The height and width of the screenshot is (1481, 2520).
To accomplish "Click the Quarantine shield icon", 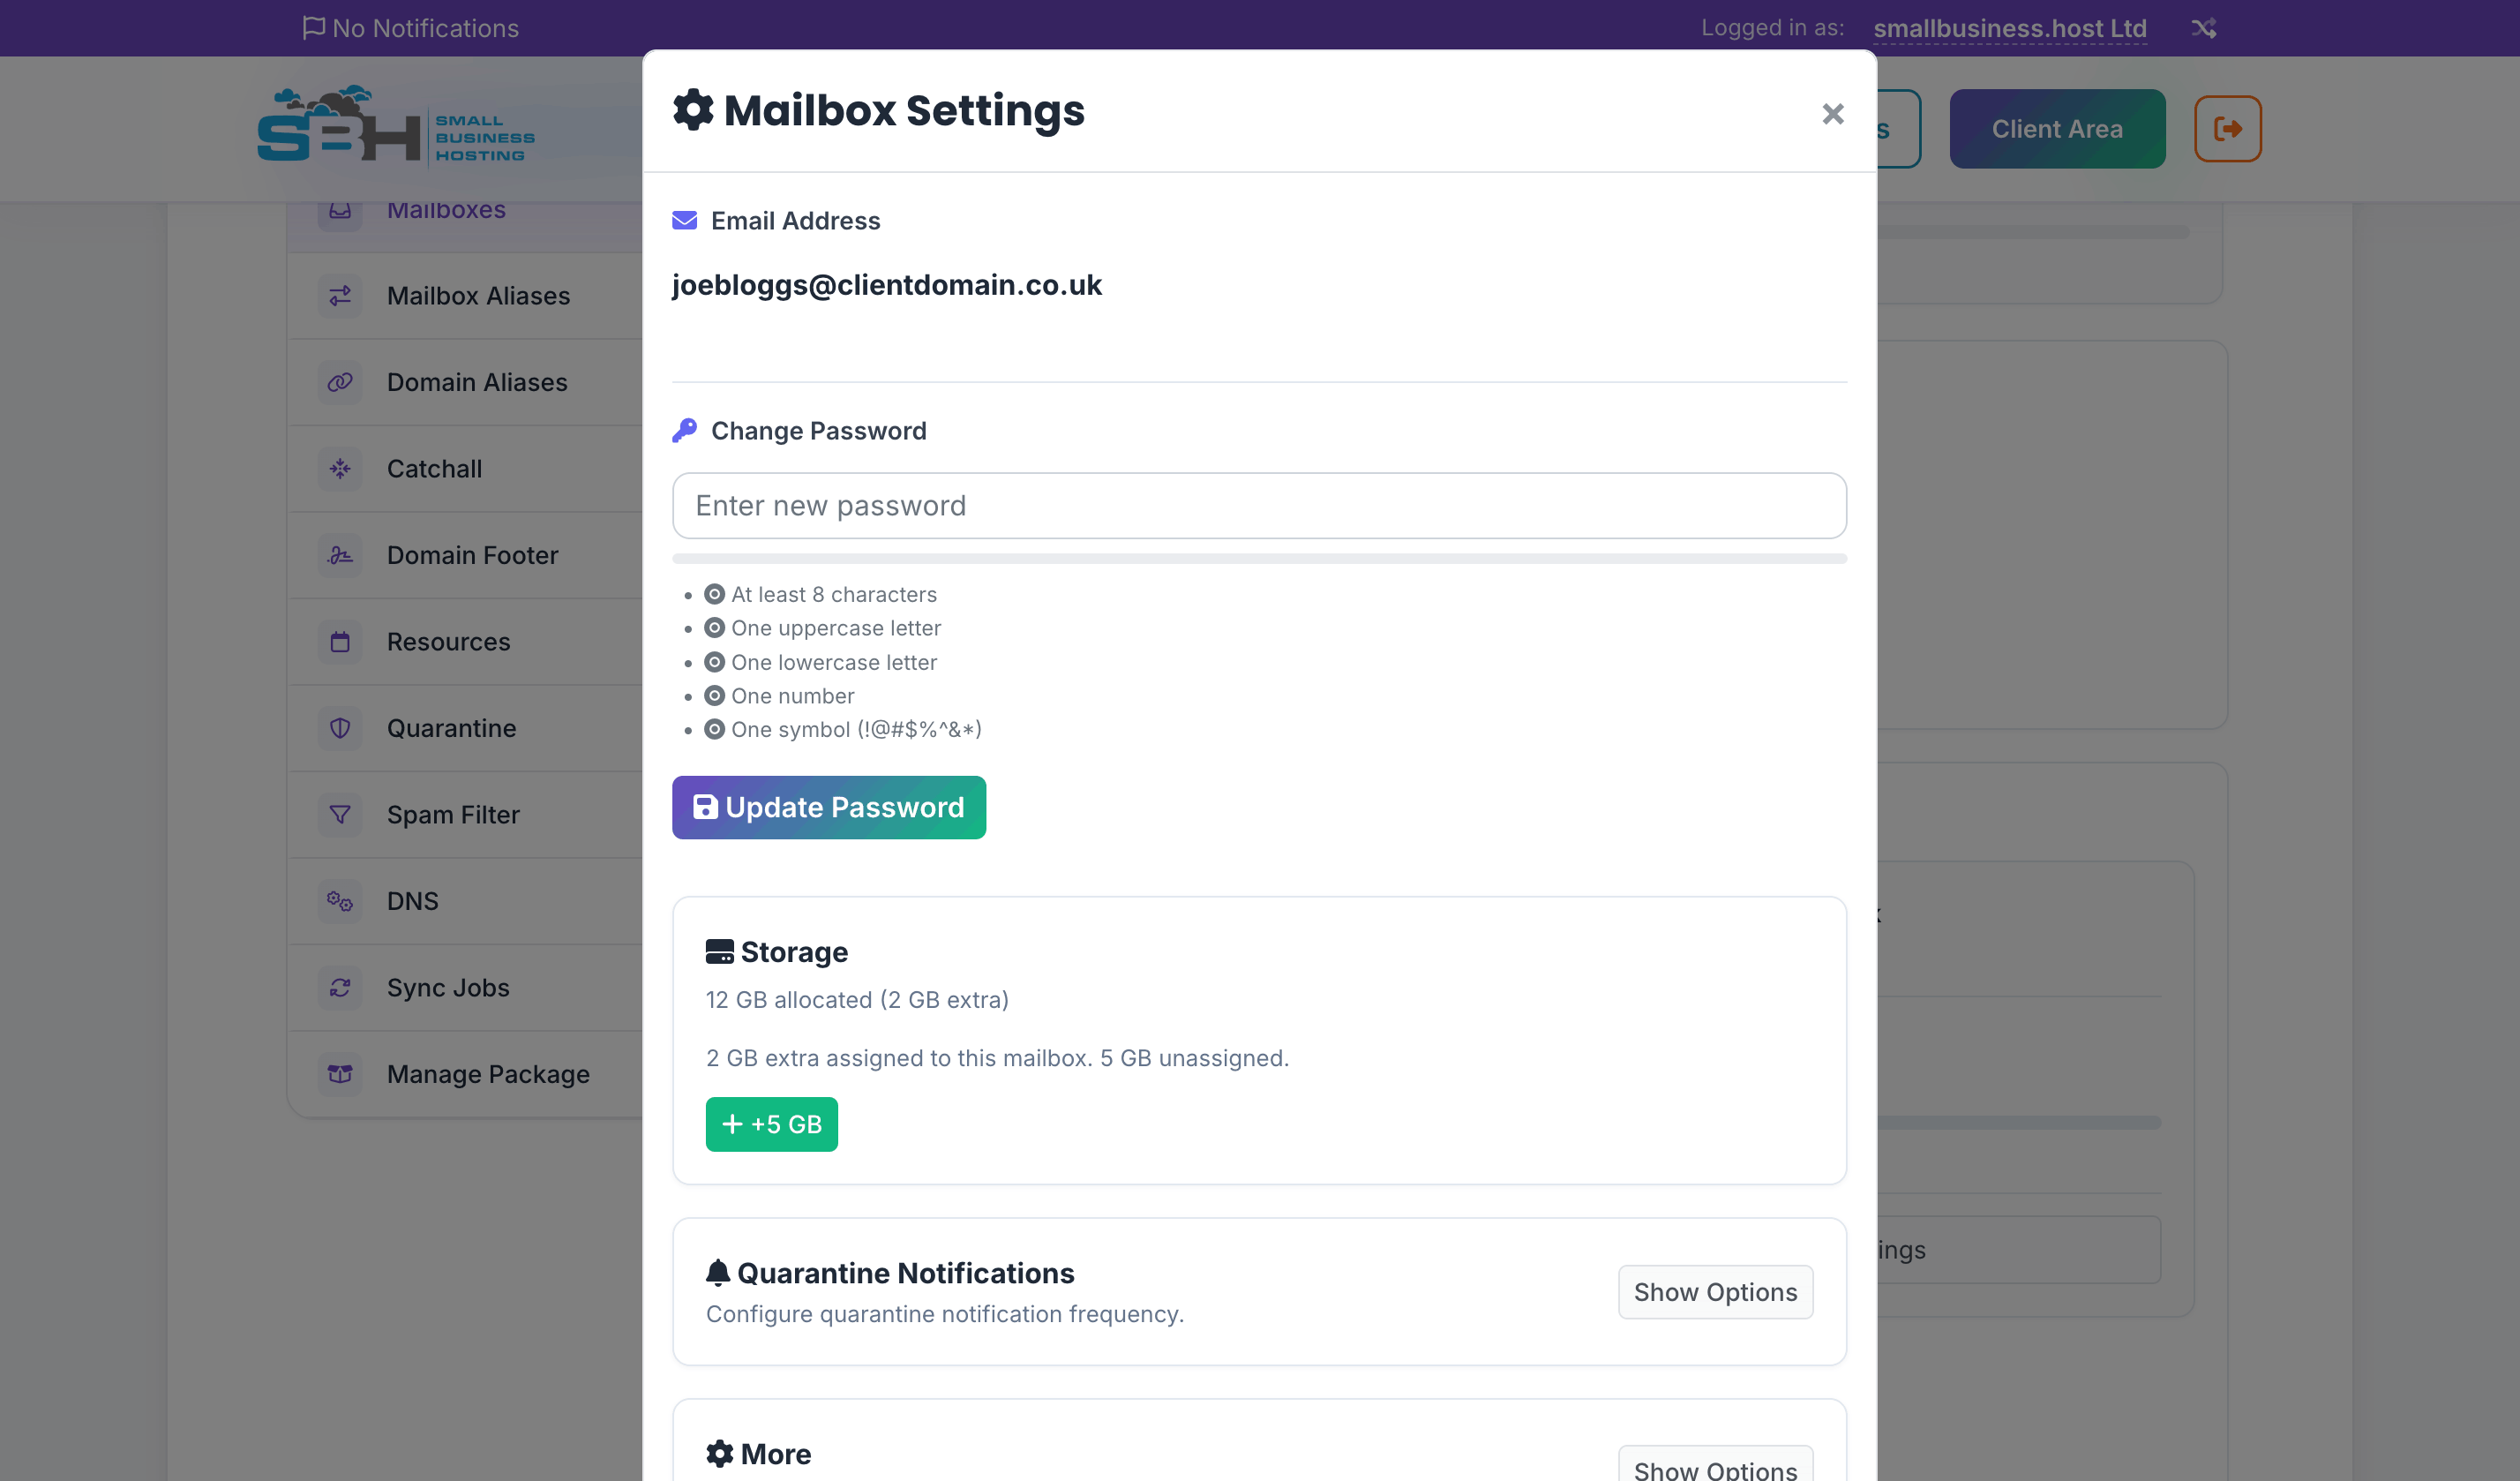I will 340,728.
